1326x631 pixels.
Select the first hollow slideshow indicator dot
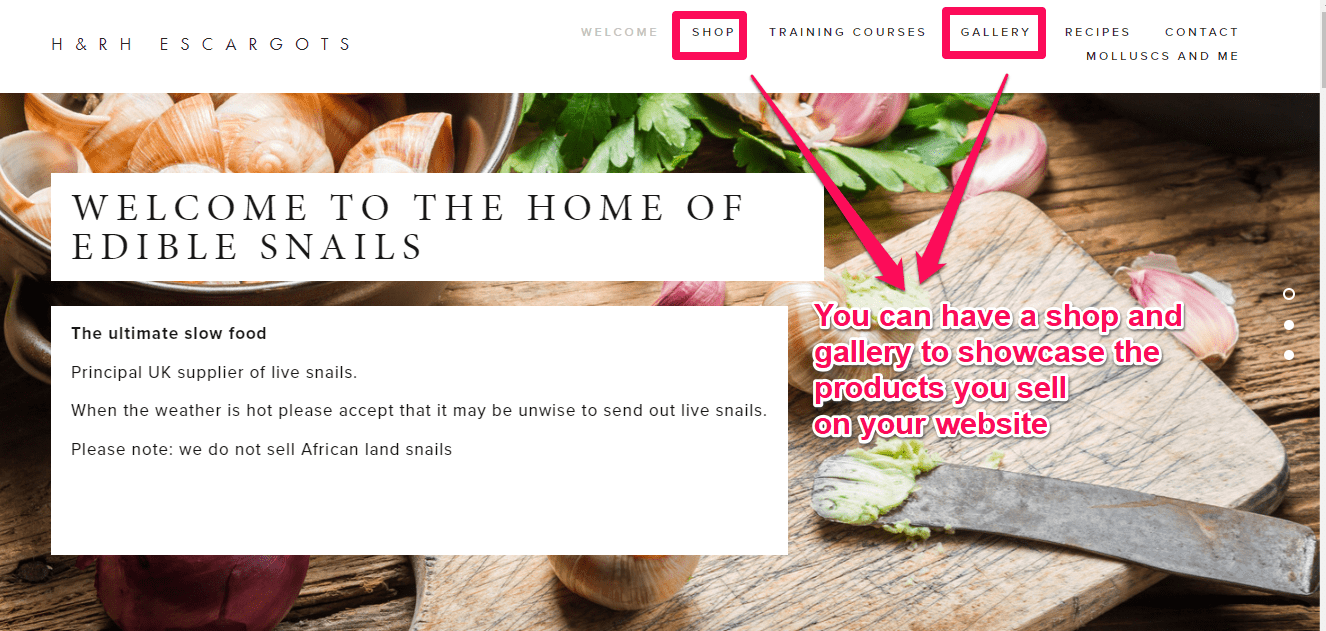[x=1289, y=294]
